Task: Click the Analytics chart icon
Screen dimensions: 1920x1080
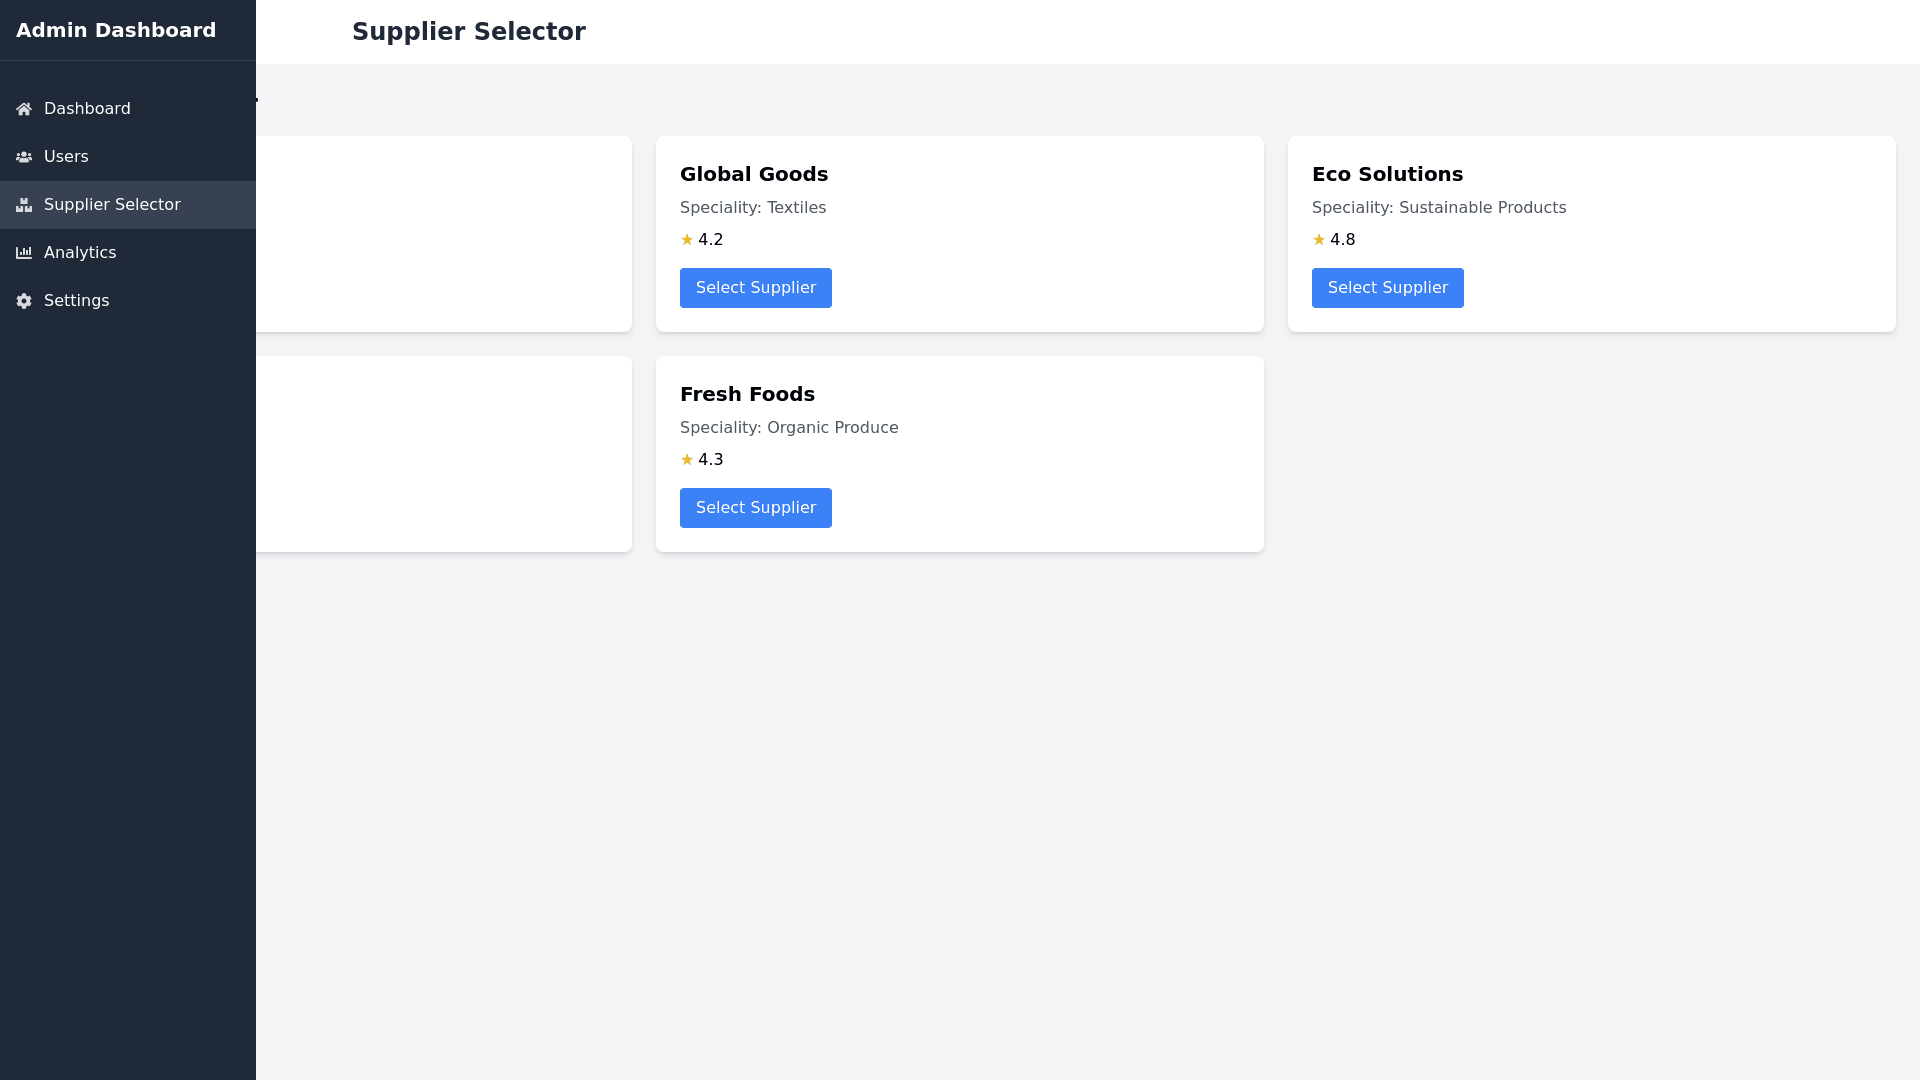Action: (x=24, y=253)
